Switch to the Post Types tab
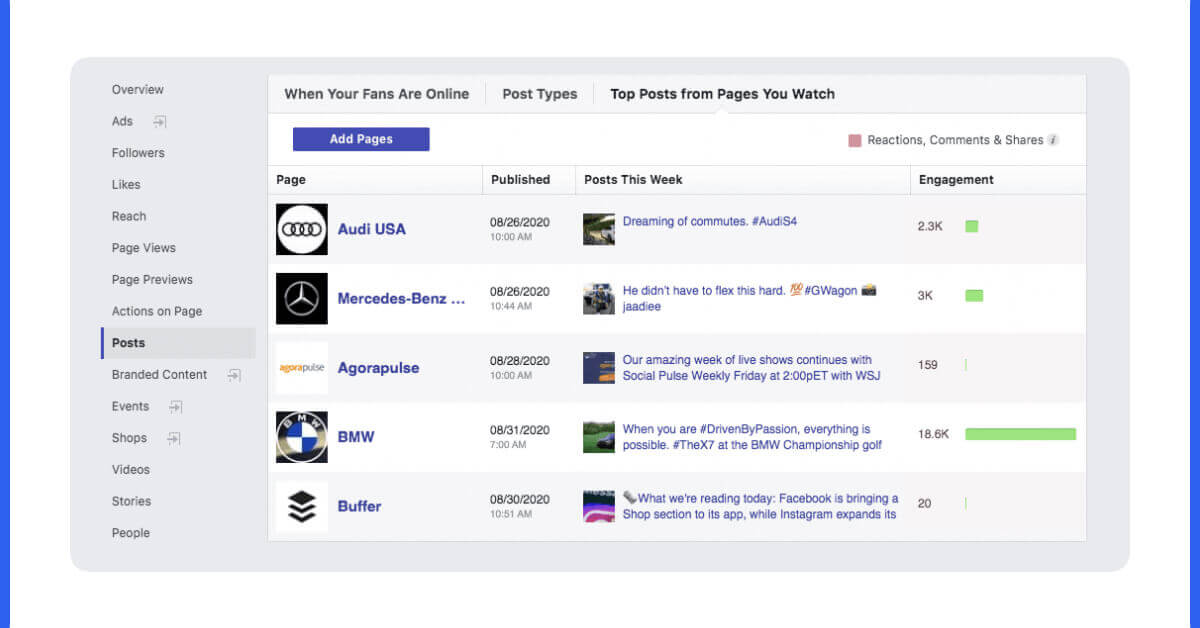The image size is (1200, 628). coord(540,94)
